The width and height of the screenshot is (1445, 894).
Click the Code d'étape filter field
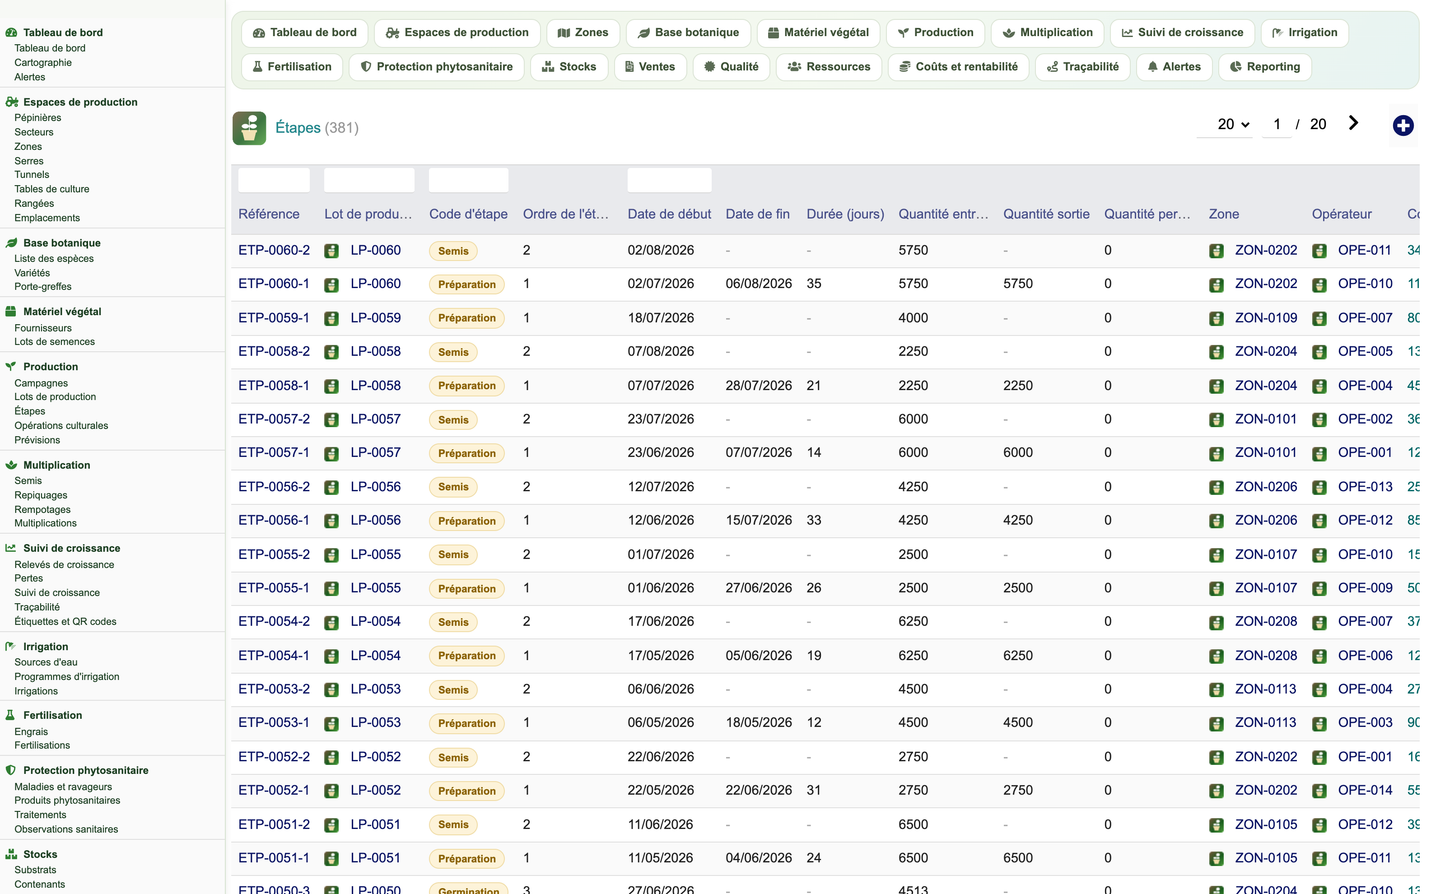pyautogui.click(x=468, y=180)
